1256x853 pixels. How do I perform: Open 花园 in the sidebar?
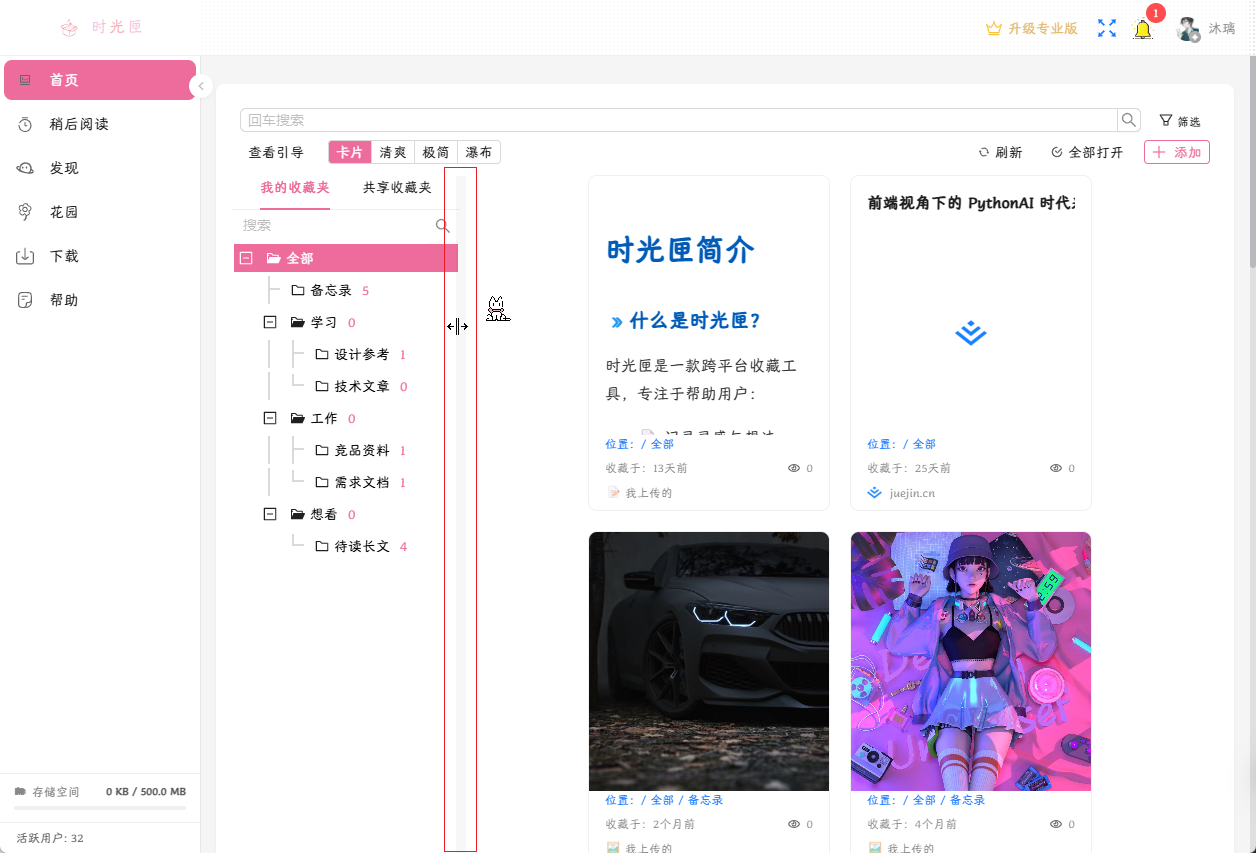tap(100, 212)
